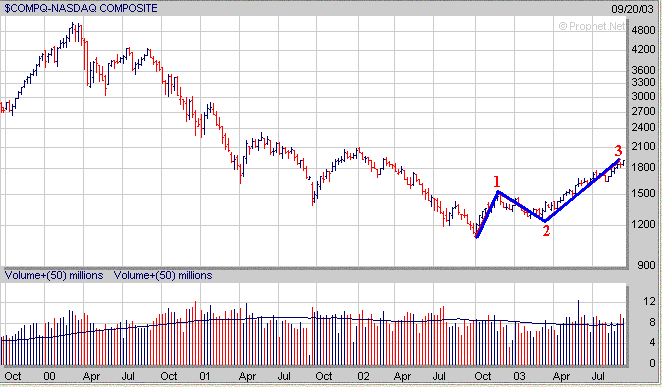
Task: Click the 09/20/03 date label
Action: [632, 9]
